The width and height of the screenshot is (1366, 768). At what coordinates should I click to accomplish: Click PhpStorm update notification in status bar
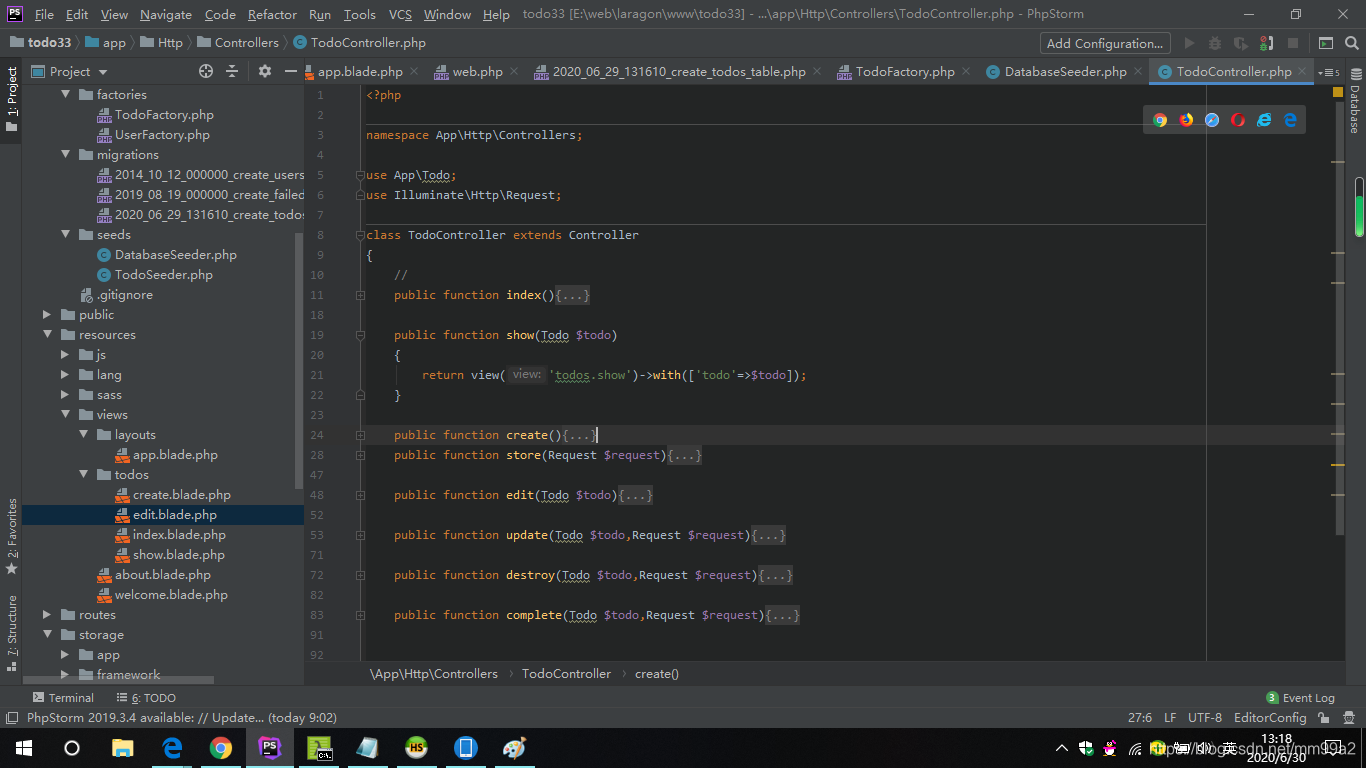click(181, 718)
